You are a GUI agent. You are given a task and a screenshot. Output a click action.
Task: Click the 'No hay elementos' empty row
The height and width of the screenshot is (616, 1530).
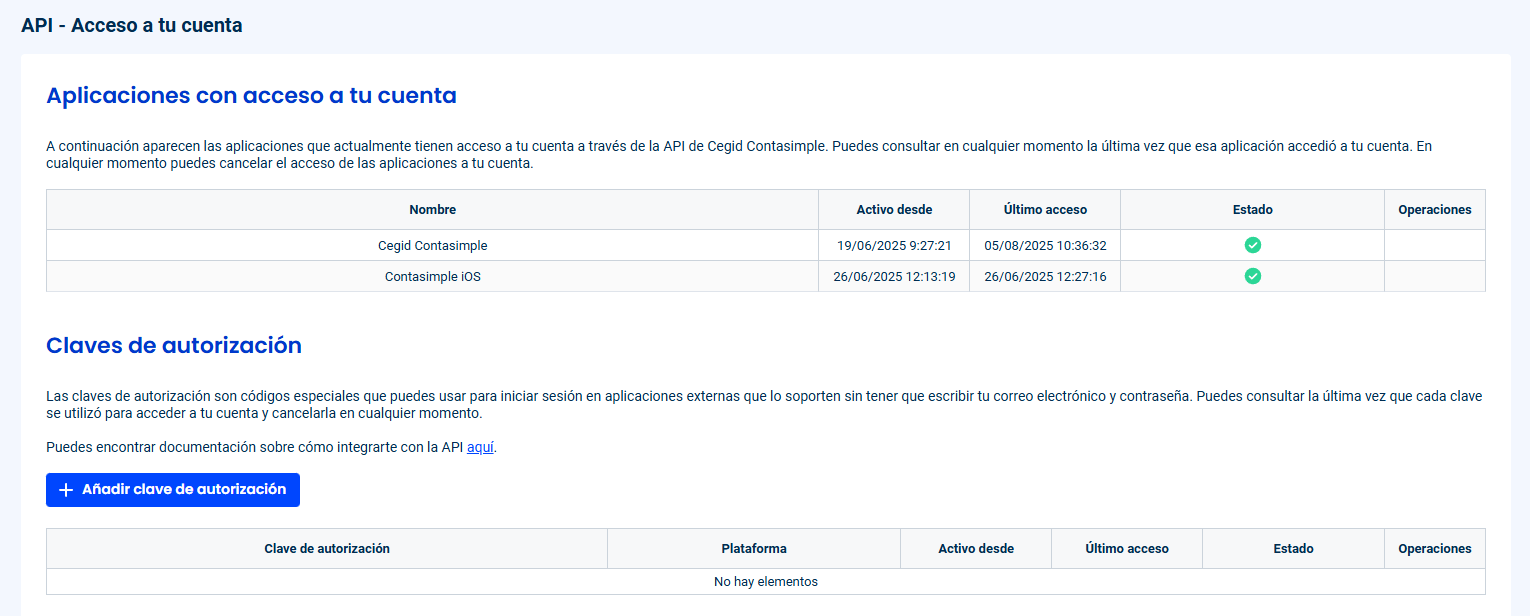coord(766,581)
